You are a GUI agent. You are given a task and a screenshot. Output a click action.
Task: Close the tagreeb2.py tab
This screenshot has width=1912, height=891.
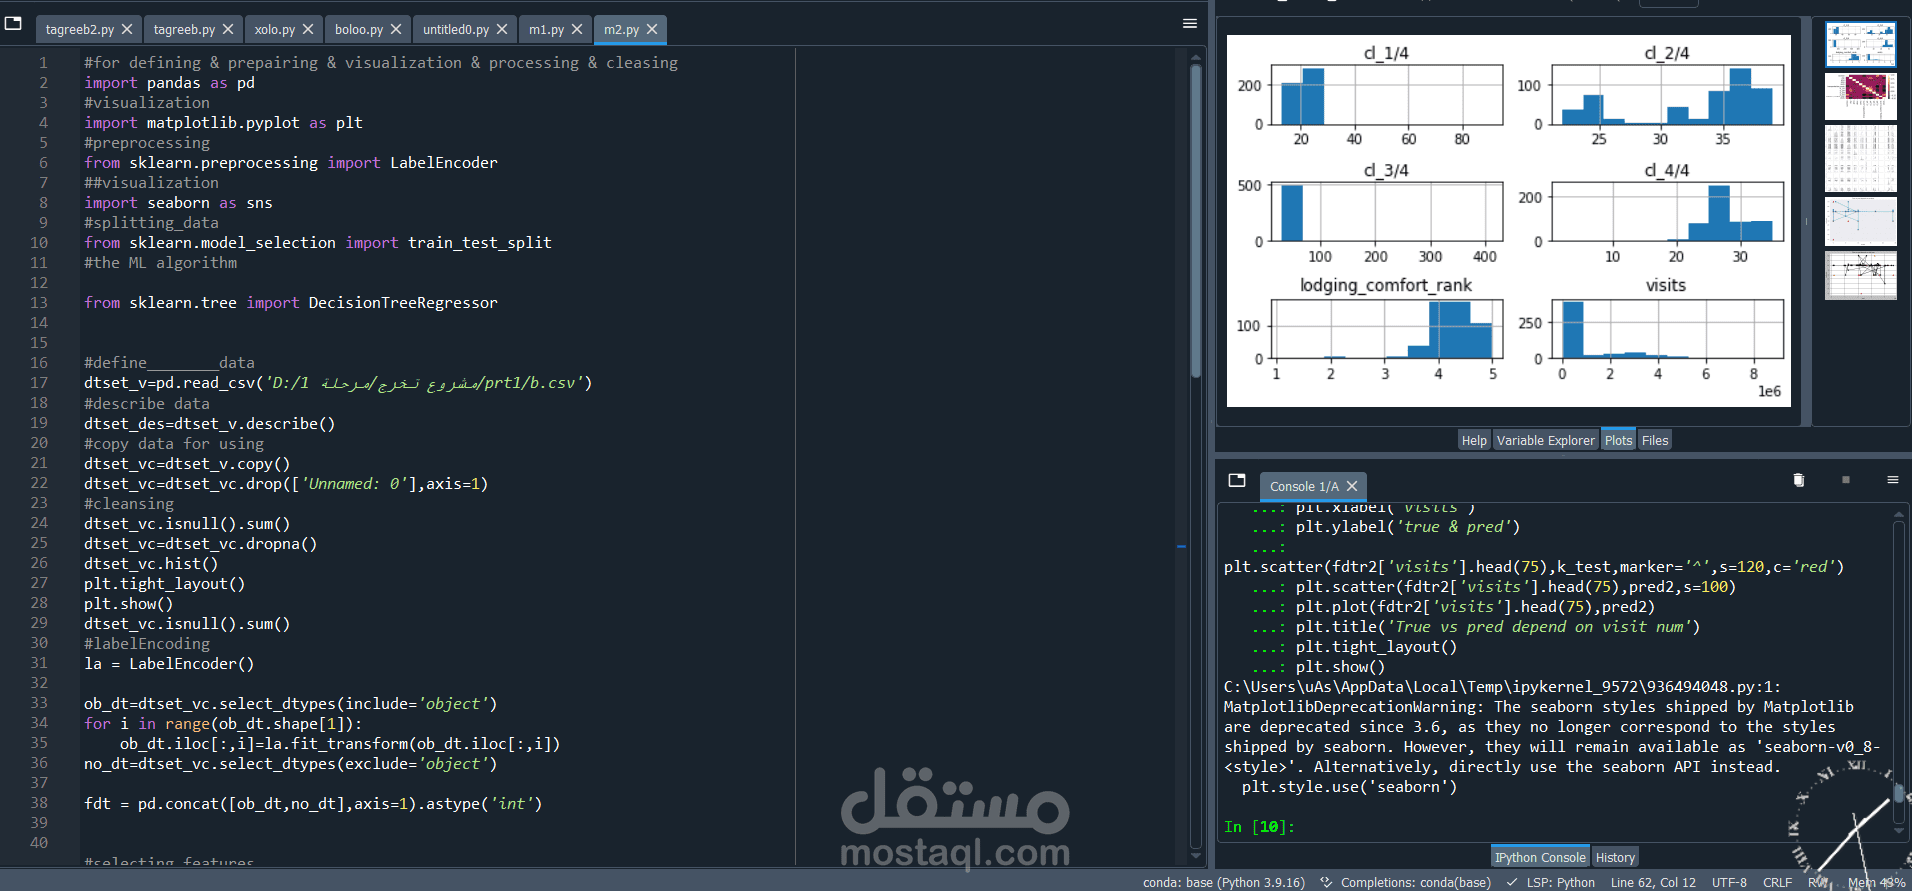(127, 29)
